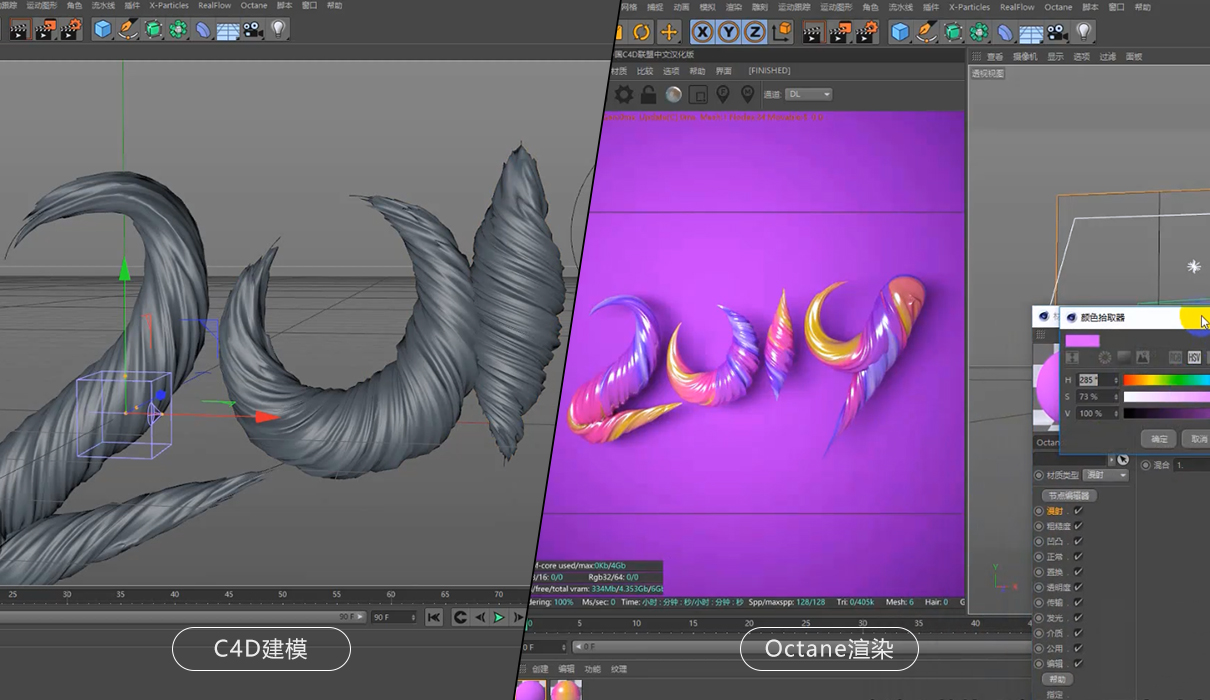
Task: Click the focus picker pin icon
Action: point(723,94)
